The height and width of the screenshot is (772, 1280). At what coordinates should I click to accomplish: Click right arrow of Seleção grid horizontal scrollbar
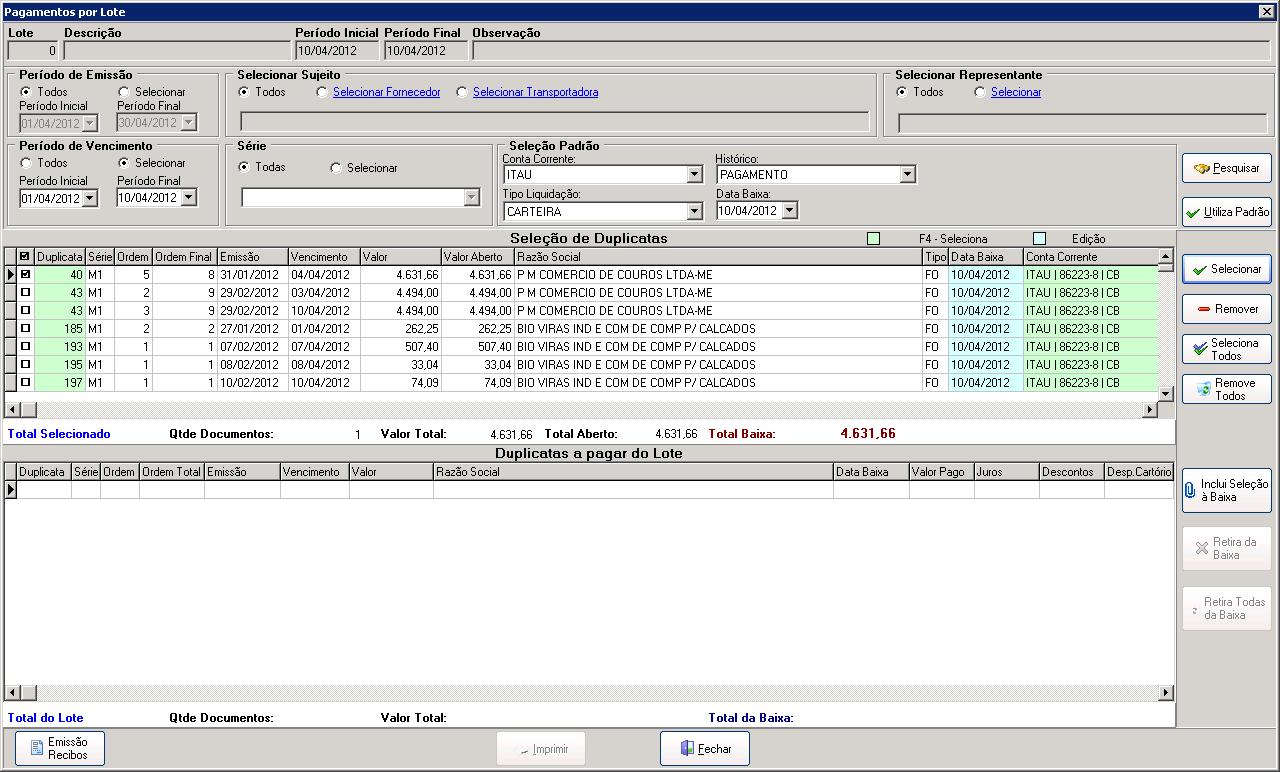1150,410
